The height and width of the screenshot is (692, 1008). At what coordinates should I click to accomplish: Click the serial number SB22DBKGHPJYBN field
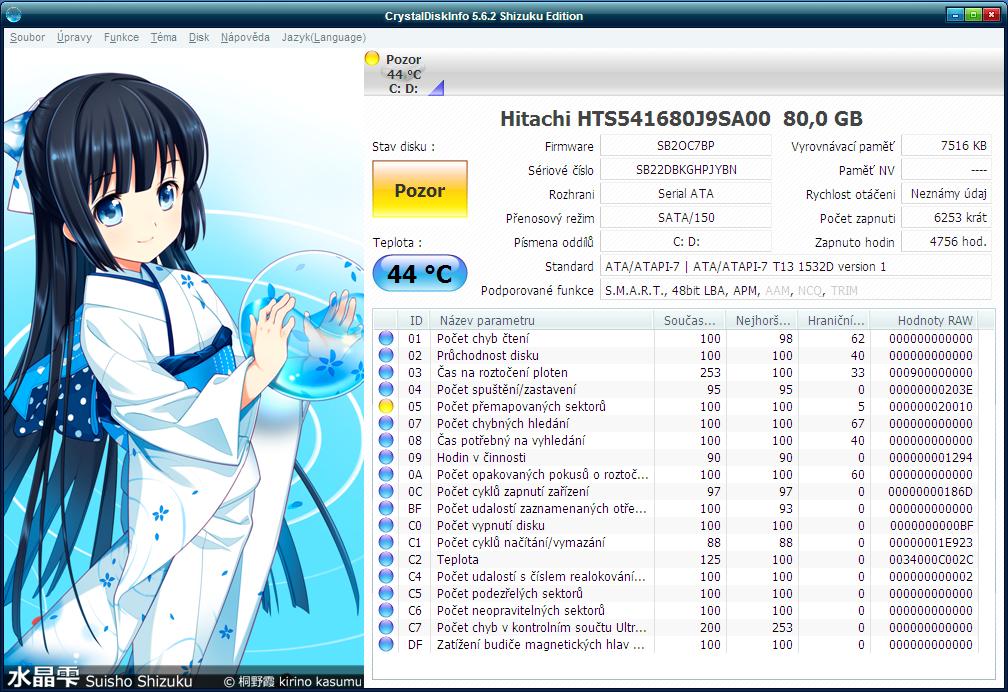[685, 170]
